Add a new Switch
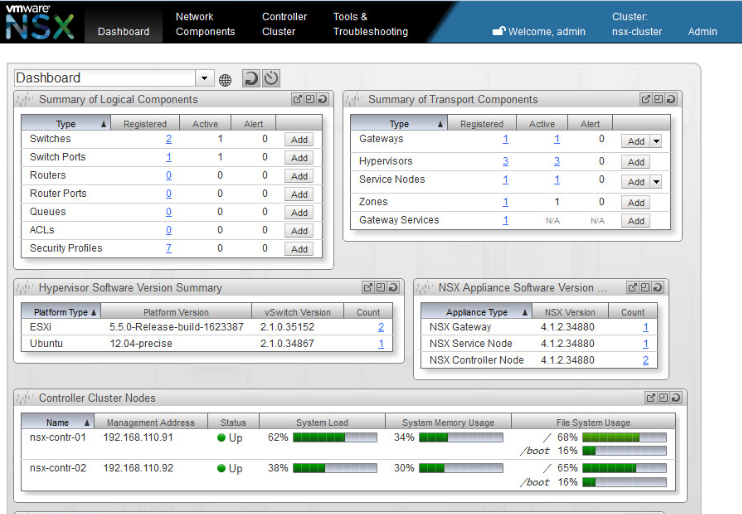 coord(299,140)
